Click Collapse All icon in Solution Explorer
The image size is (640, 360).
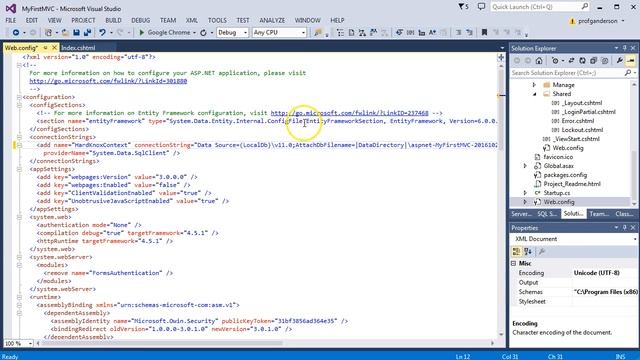(593, 60)
